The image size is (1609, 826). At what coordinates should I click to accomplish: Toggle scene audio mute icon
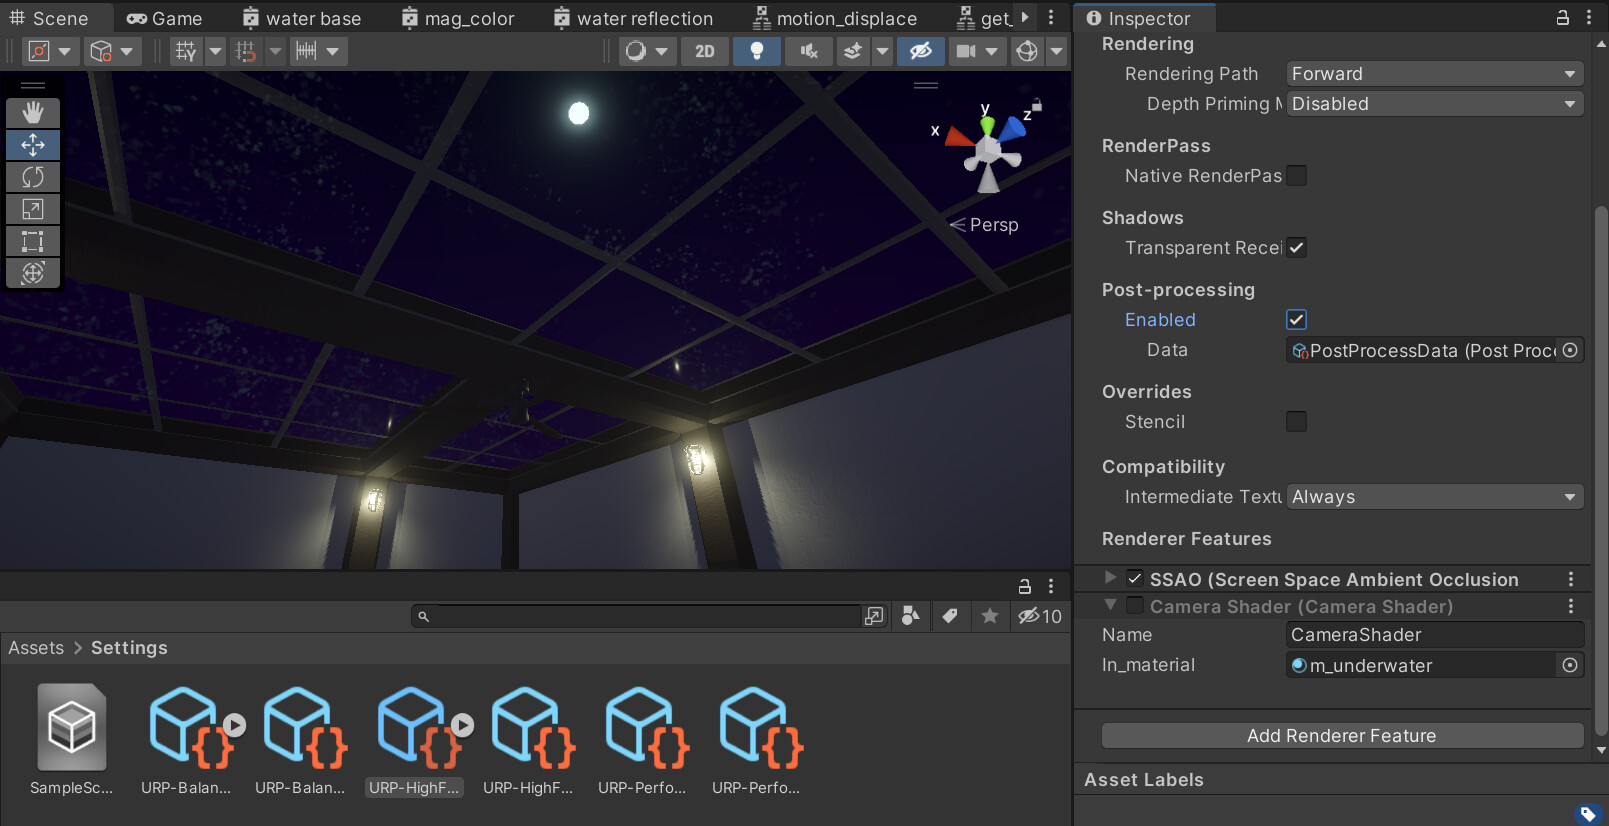[809, 51]
